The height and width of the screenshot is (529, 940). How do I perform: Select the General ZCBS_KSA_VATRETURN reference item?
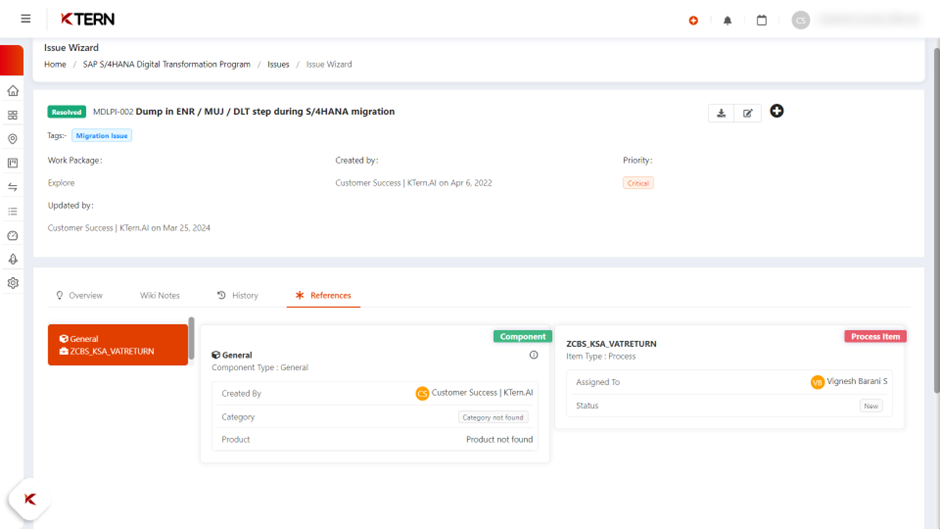pos(118,345)
